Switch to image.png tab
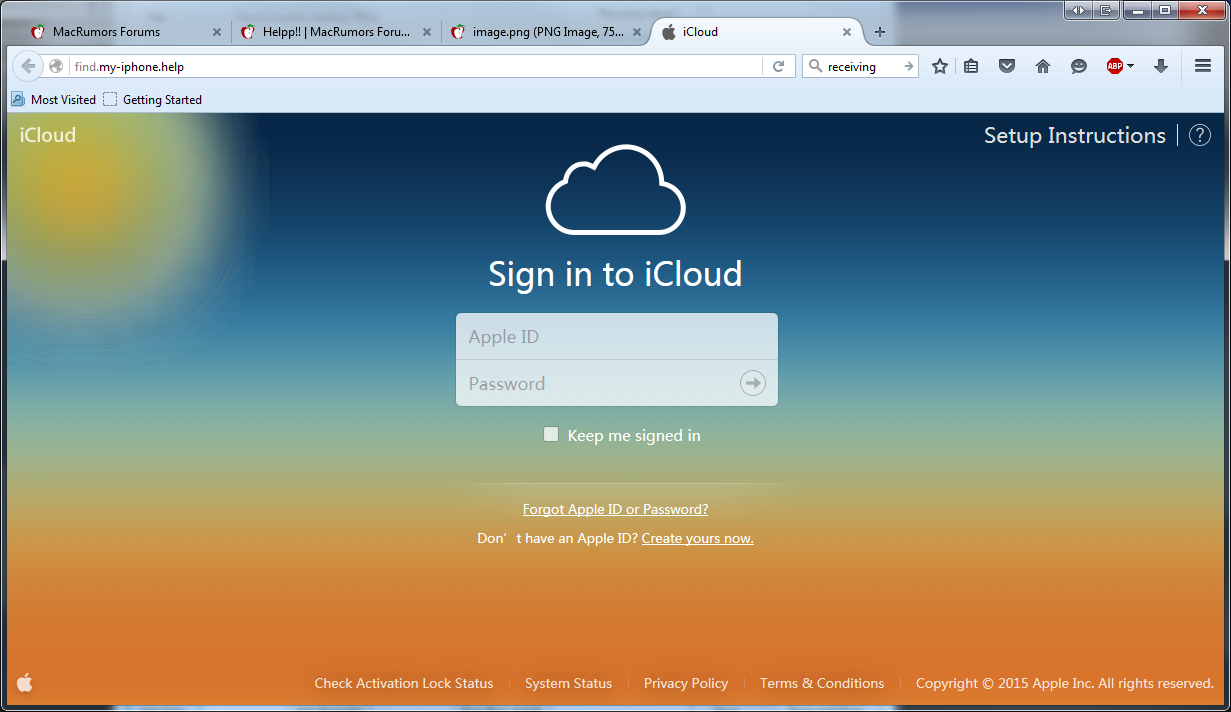1231x712 pixels. [x=546, y=32]
